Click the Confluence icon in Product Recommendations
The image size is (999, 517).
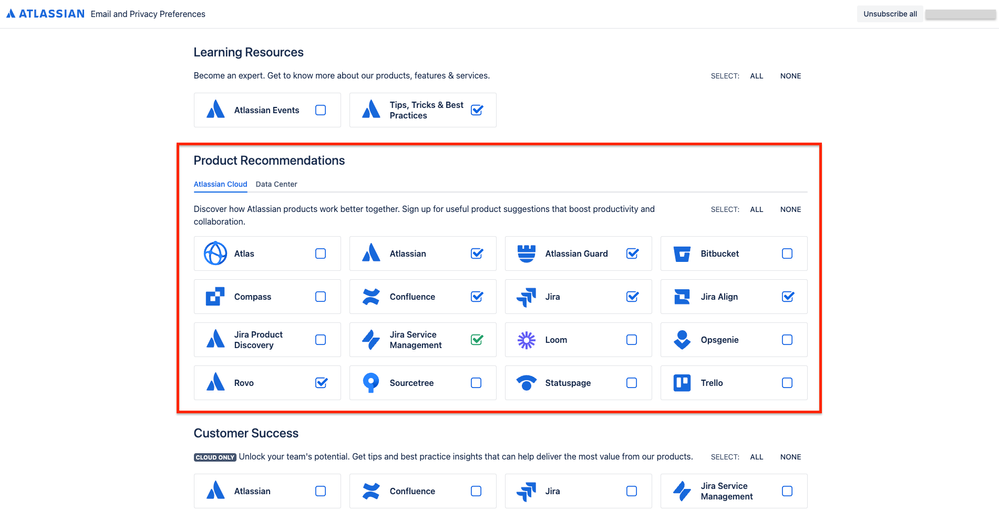click(371, 297)
